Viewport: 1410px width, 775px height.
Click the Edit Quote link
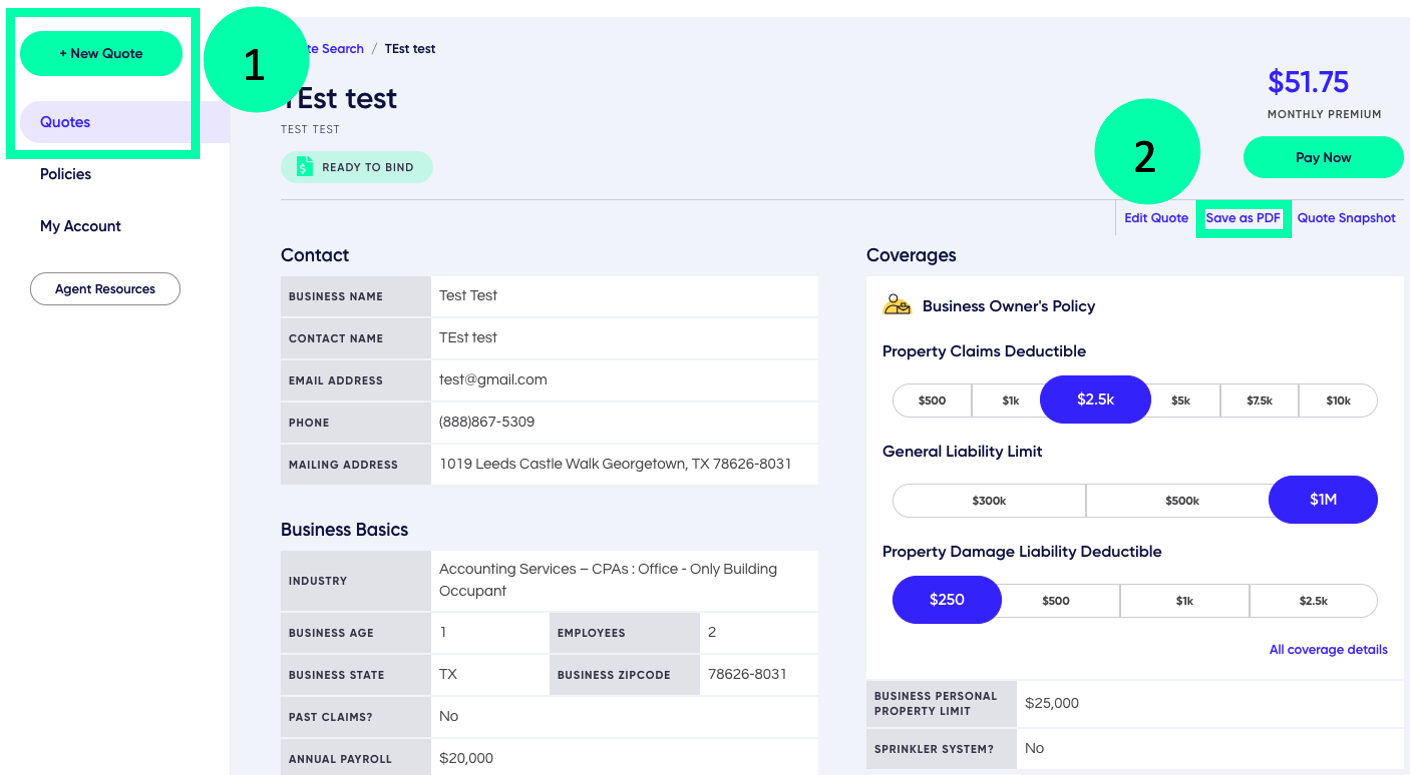pyautogui.click(x=1156, y=218)
